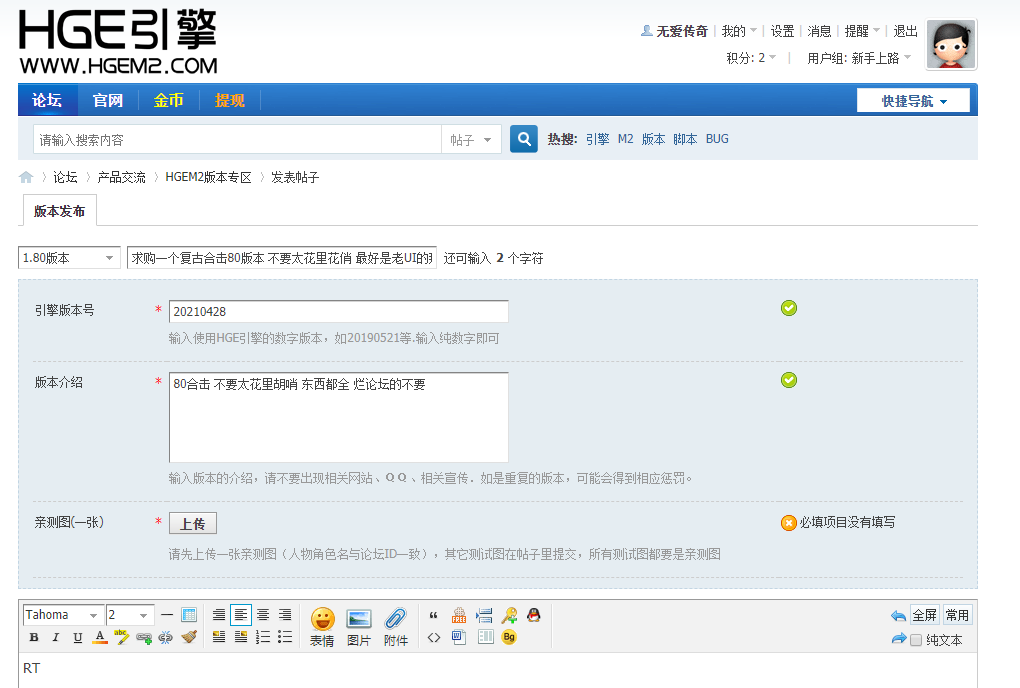Screen dimensions: 1020x688
Task: Insert a quote block using the quotation icon
Action: 433,615
